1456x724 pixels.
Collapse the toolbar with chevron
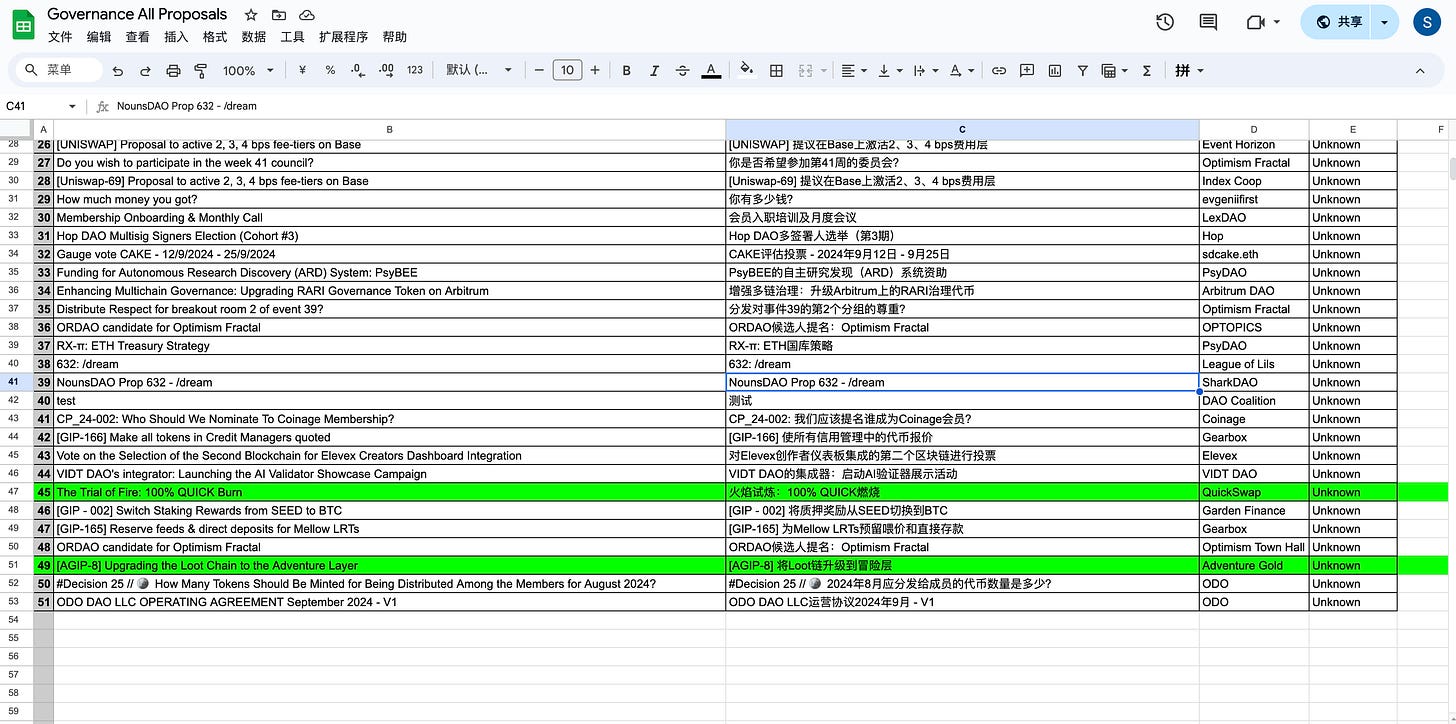point(1420,71)
